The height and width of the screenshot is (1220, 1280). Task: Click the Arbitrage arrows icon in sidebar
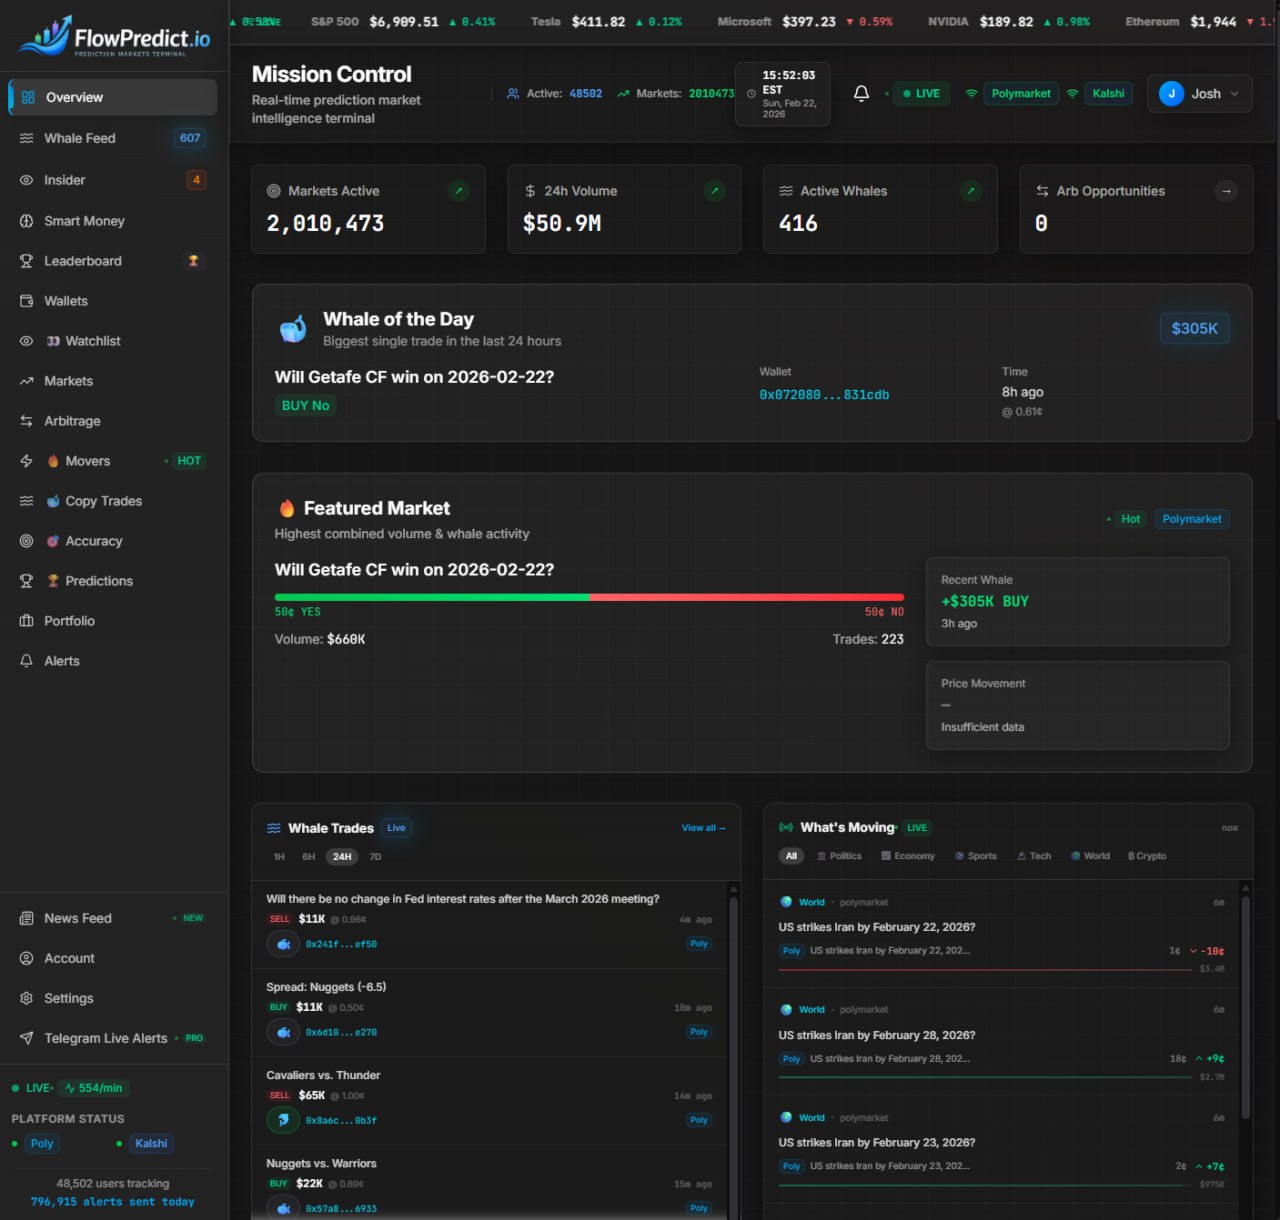26,421
